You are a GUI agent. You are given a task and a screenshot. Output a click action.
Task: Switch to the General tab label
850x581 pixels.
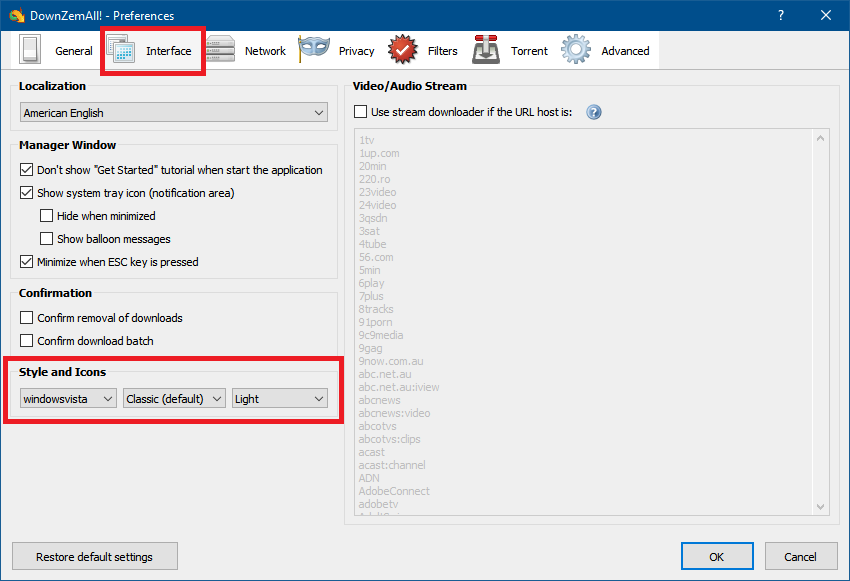click(74, 51)
